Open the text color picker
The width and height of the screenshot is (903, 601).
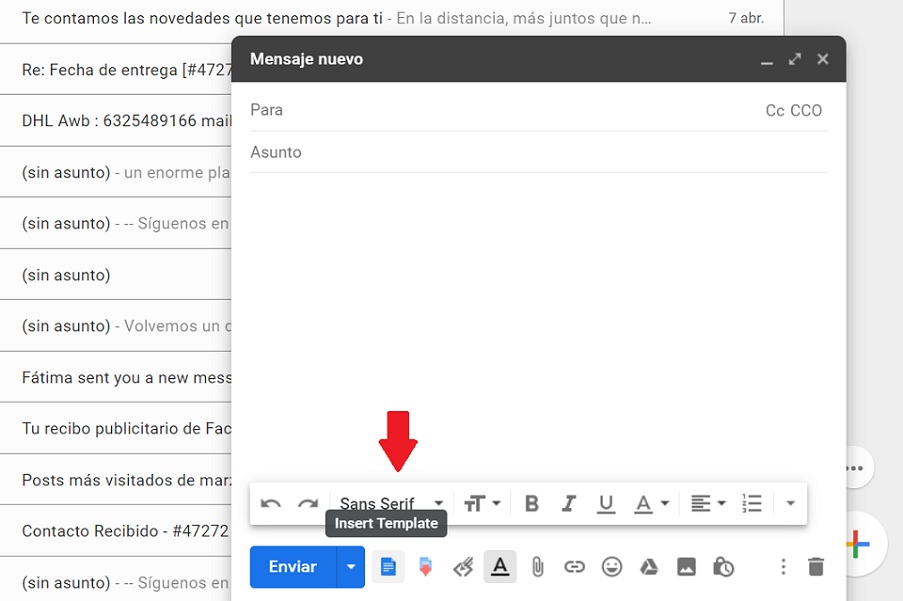tap(652, 504)
